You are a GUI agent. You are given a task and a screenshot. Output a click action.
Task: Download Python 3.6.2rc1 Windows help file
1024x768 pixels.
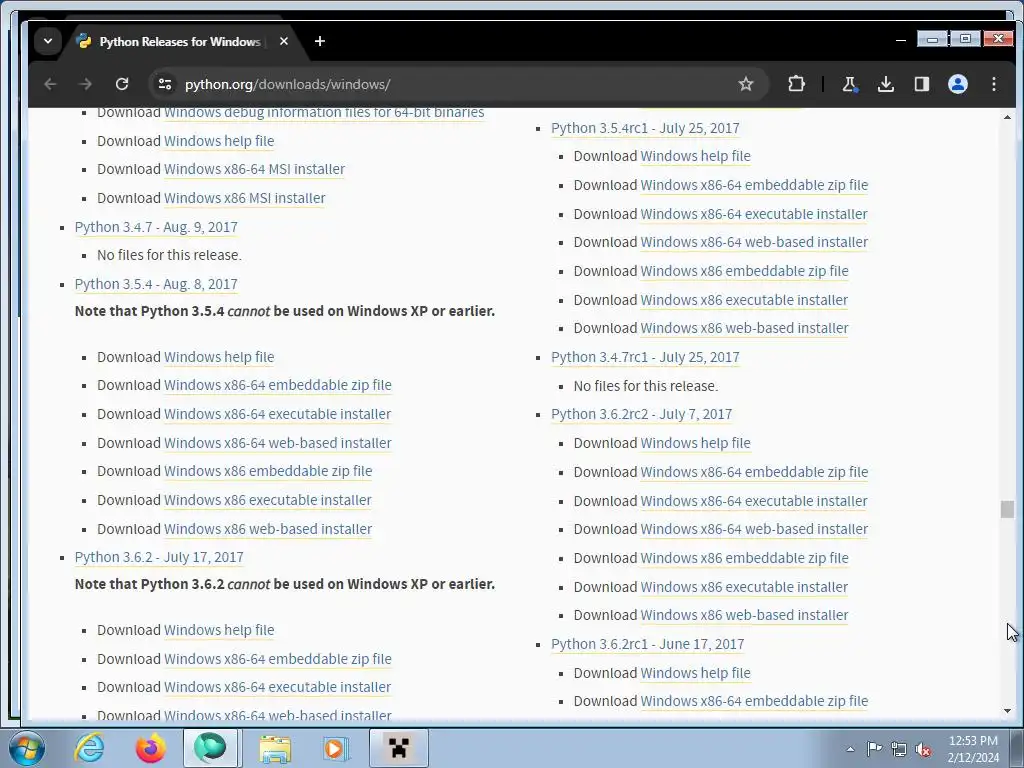(x=696, y=673)
